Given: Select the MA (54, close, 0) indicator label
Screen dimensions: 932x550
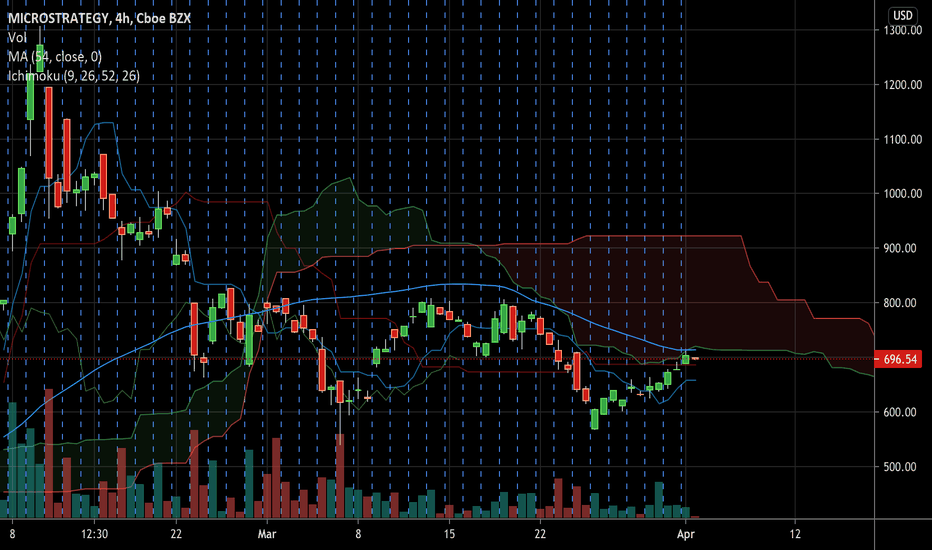Looking at the screenshot, I should (55, 56).
